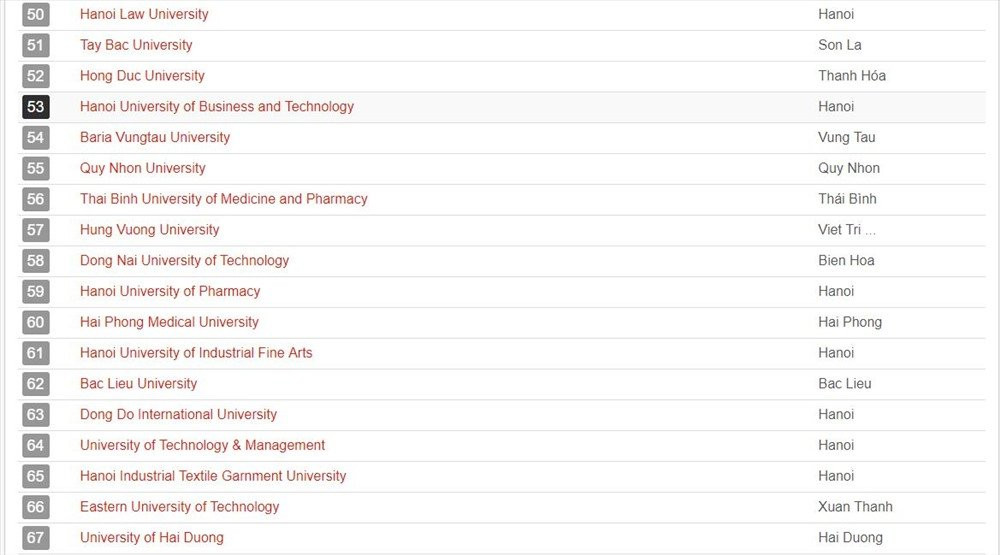Click the Hung Vuong University link
The width and height of the screenshot is (1000, 555).
(x=150, y=230)
